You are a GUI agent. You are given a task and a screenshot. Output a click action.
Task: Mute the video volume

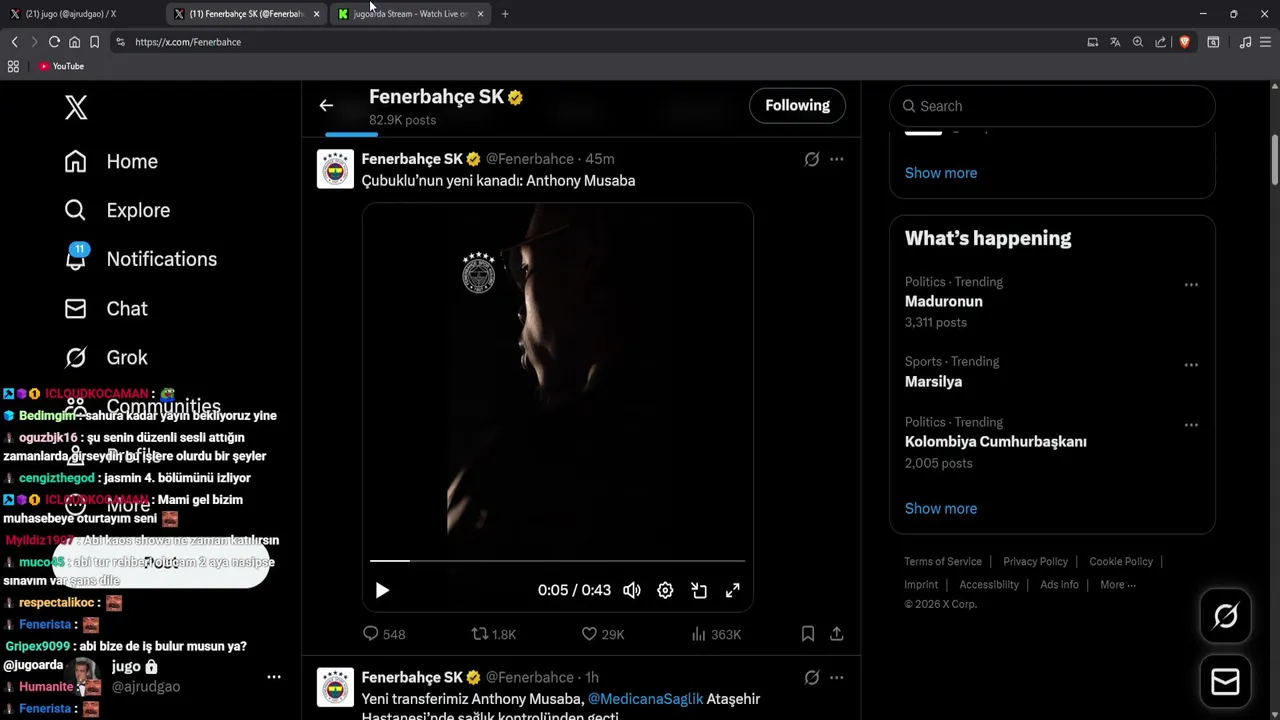pyautogui.click(x=632, y=590)
